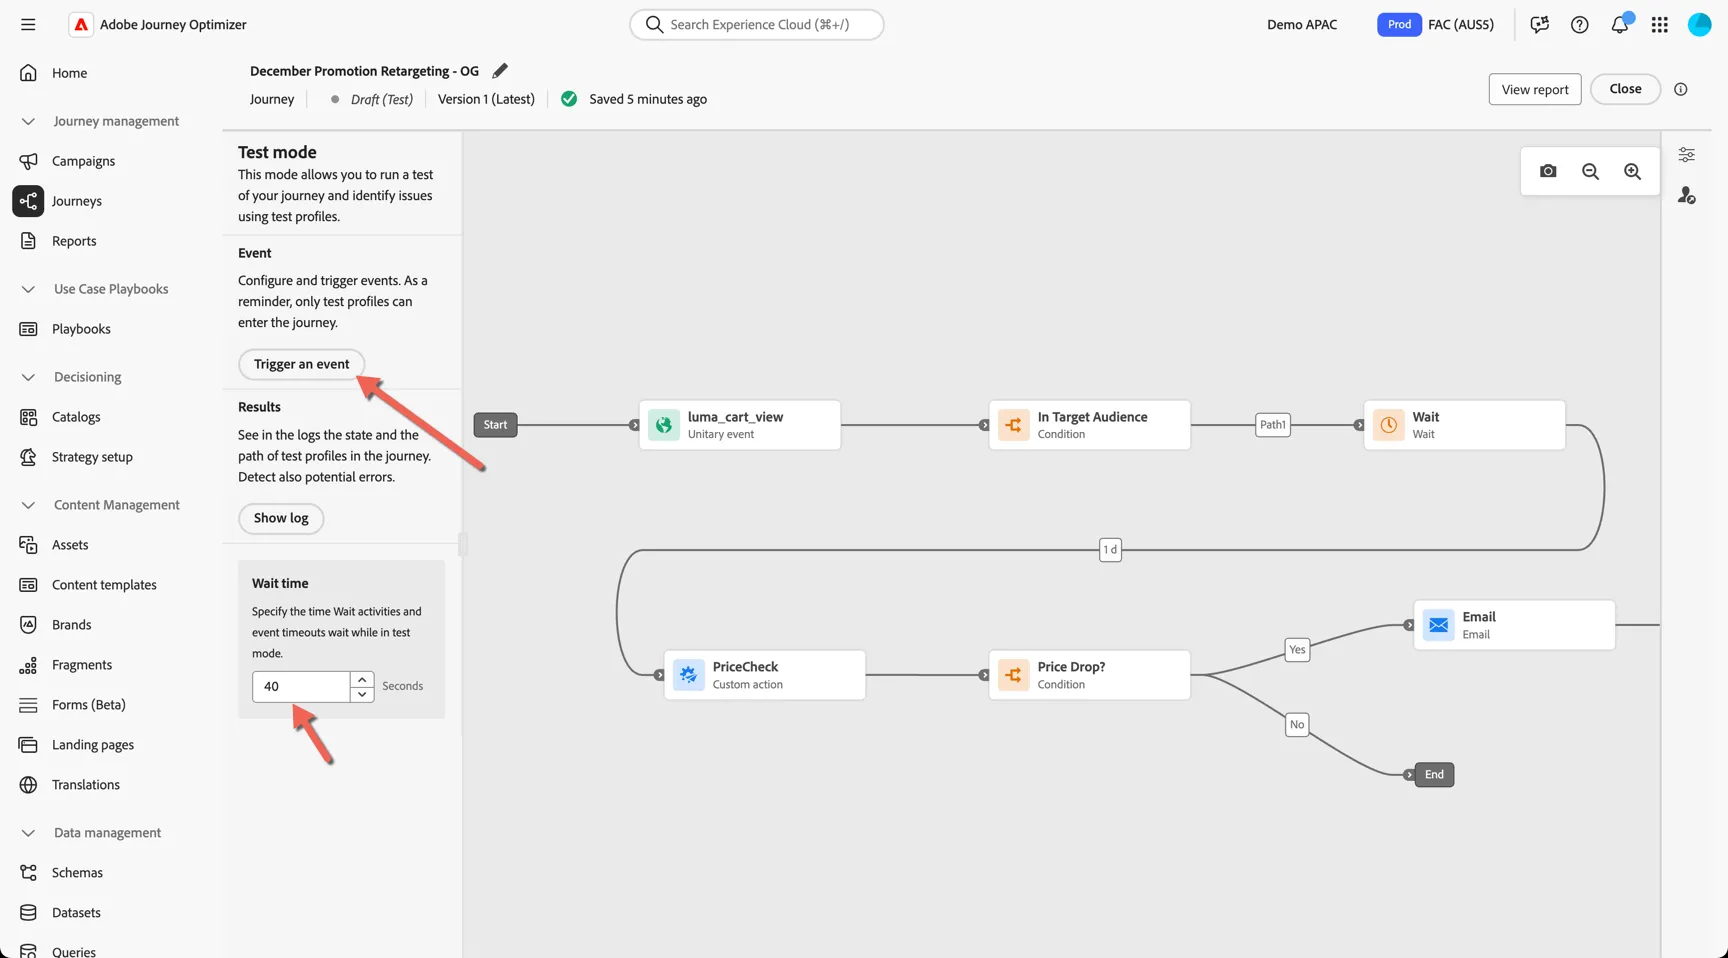Zoom in on the journey canvas
This screenshot has width=1728, height=958.
1632,171
